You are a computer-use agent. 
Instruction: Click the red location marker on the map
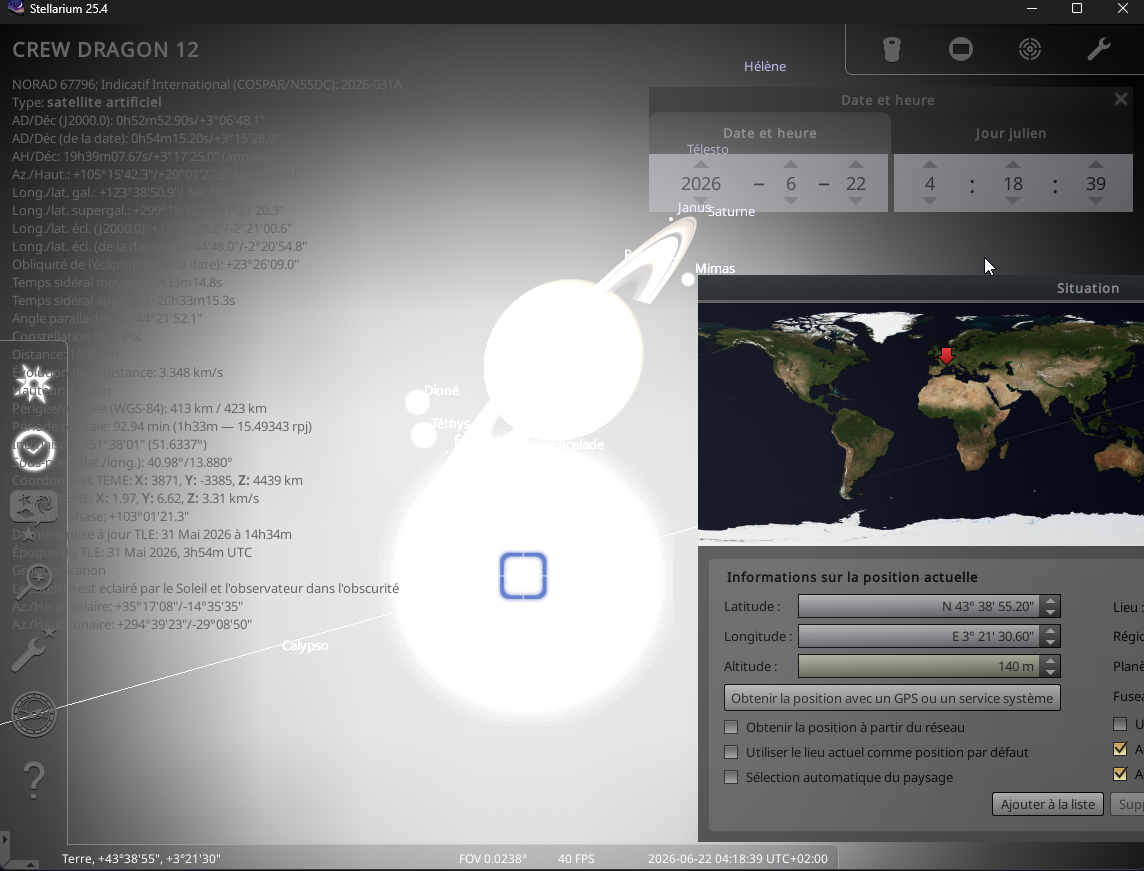coord(946,356)
